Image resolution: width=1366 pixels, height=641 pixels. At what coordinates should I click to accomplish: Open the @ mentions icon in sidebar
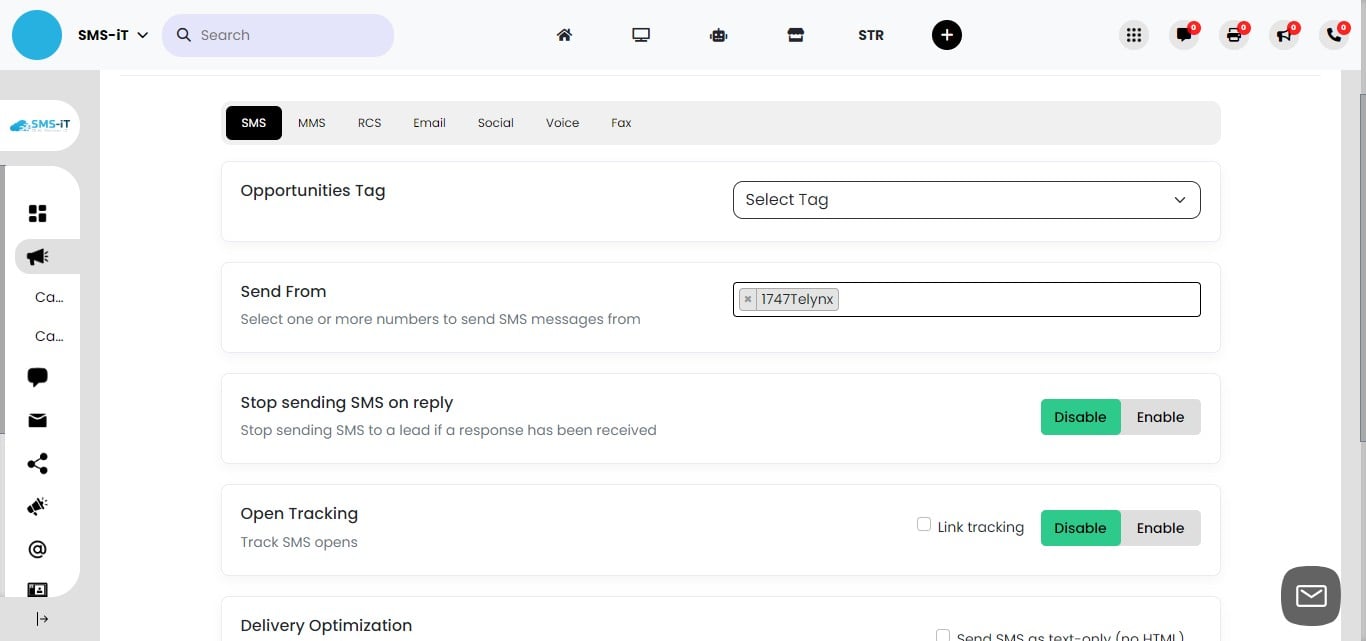point(37,548)
